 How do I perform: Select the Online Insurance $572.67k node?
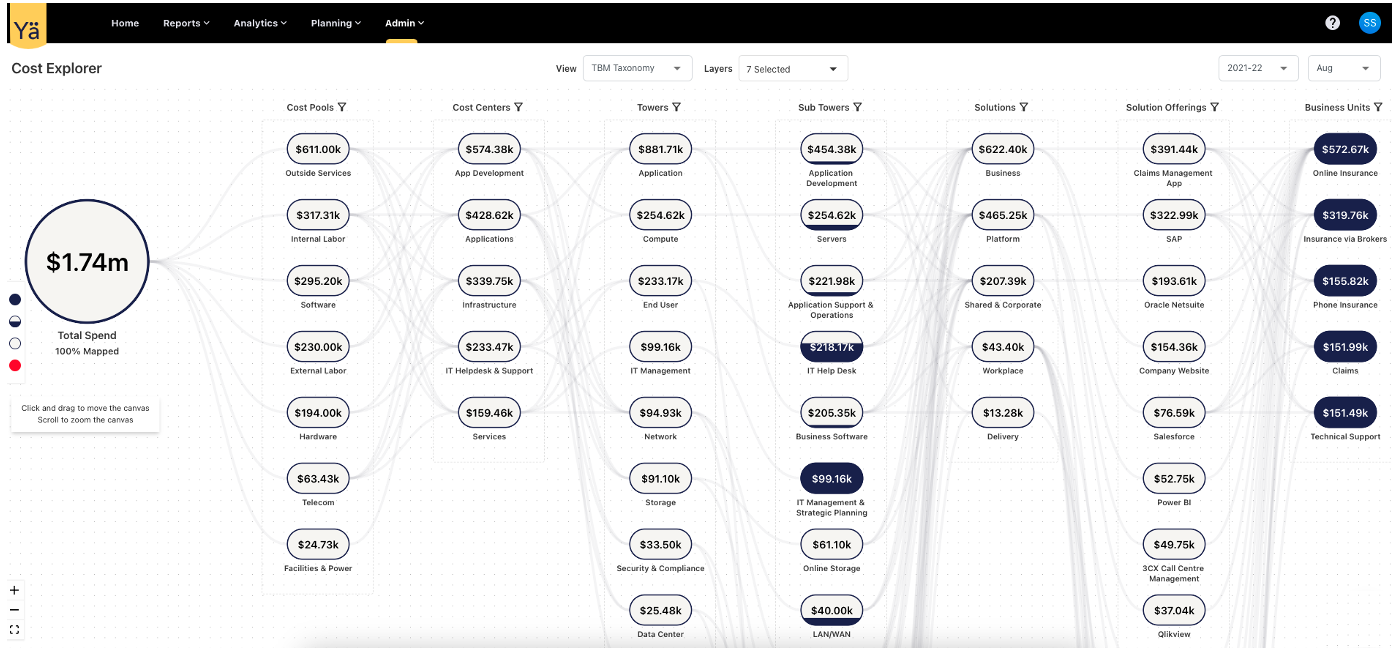[1345, 150]
